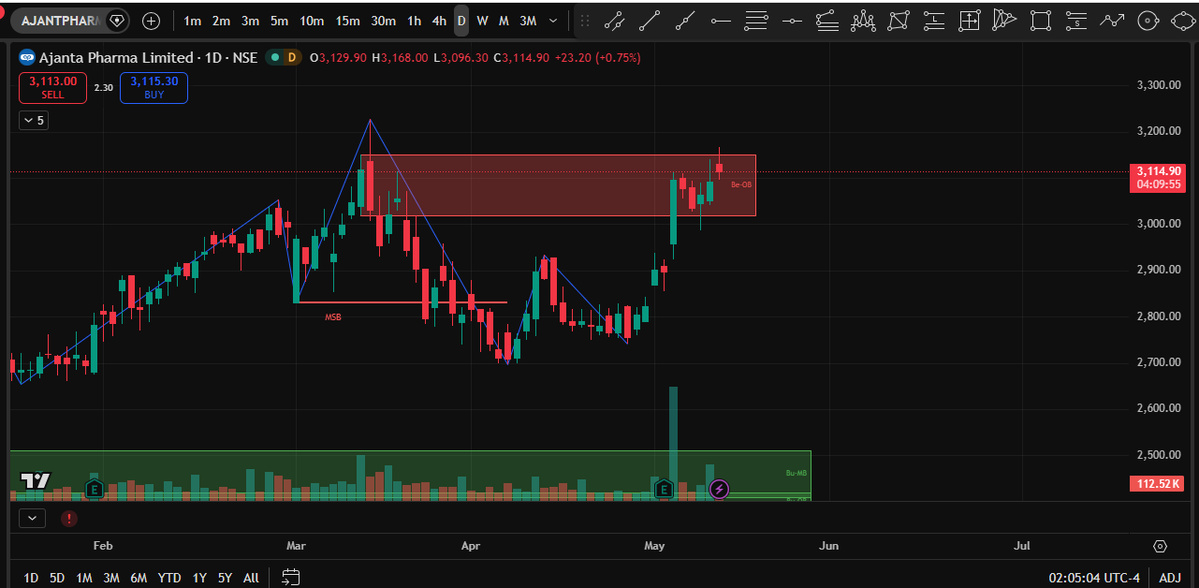Open the 02:05:04 UTC-4 timezone menu
Screen dimensions: 1199x588
coord(1093,577)
